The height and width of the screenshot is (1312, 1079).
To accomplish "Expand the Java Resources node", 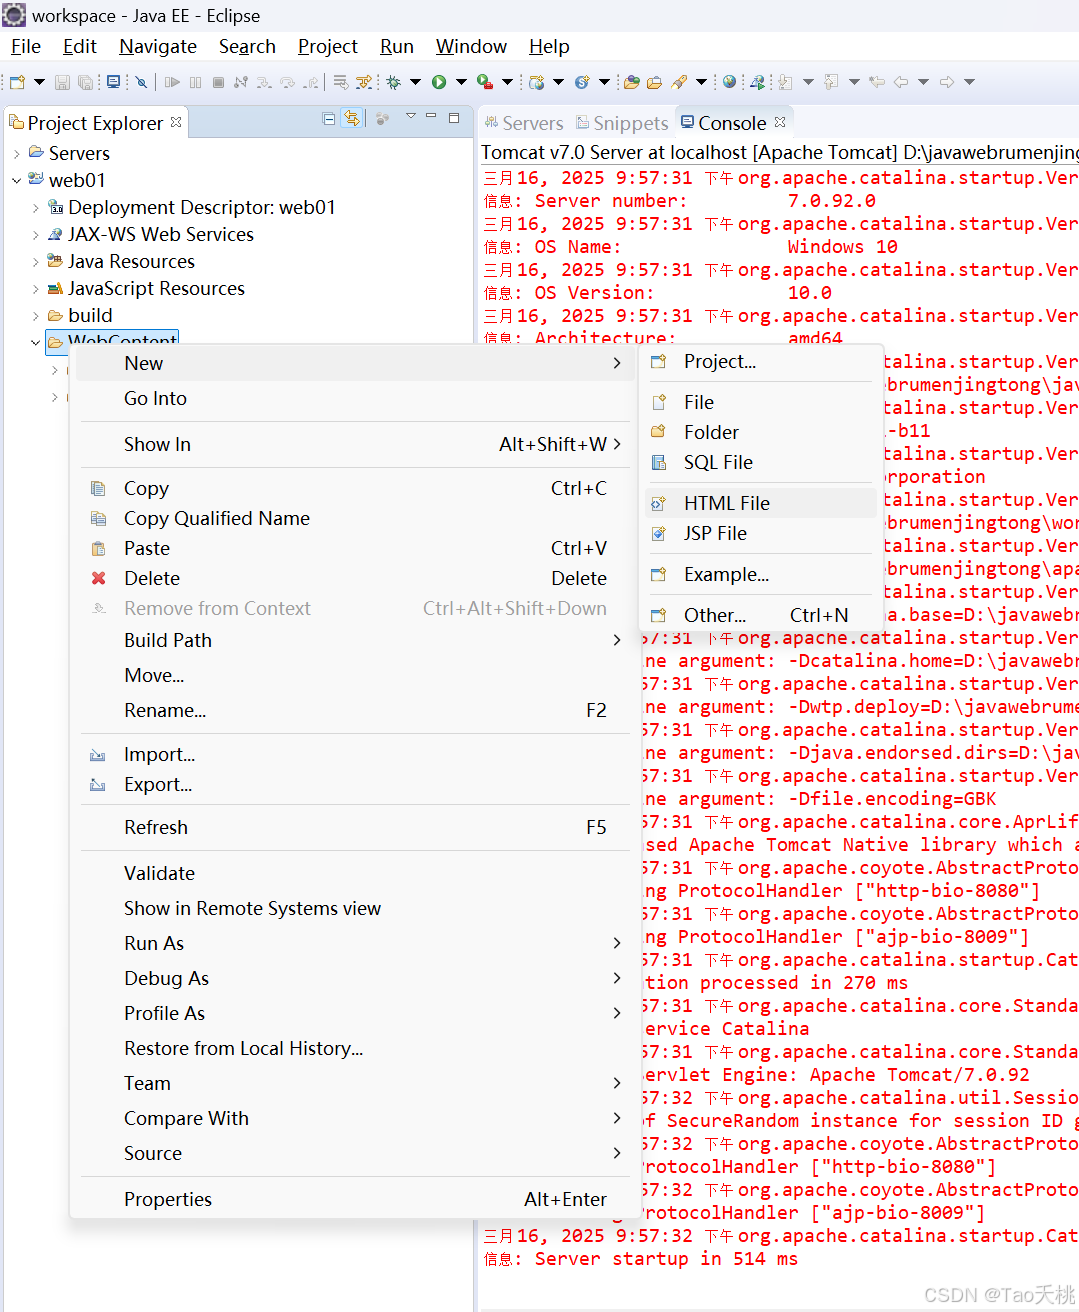I will tap(36, 262).
